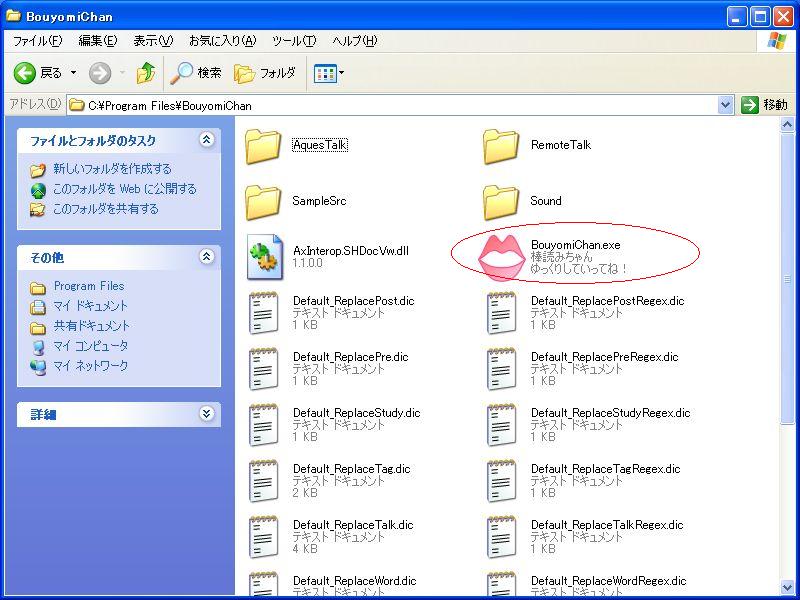800x600 pixels.
Task: Toggle the Folders (フォルダ) pane button
Action: pyautogui.click(x=265, y=73)
